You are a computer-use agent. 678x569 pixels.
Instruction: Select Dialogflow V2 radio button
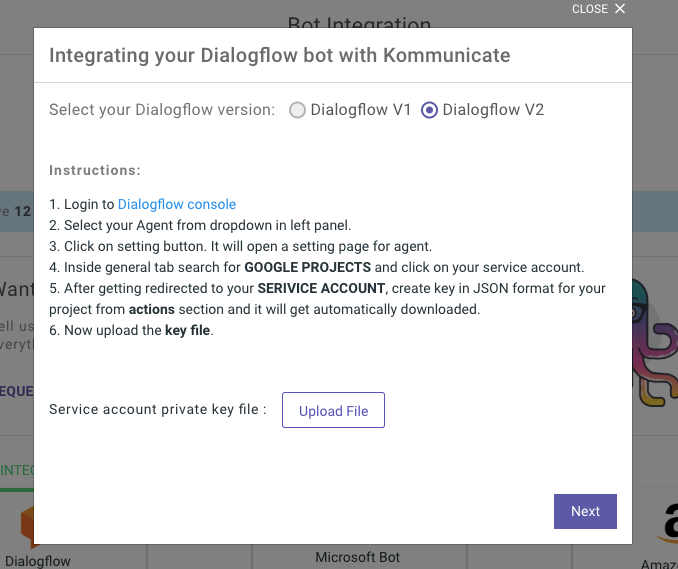[429, 110]
